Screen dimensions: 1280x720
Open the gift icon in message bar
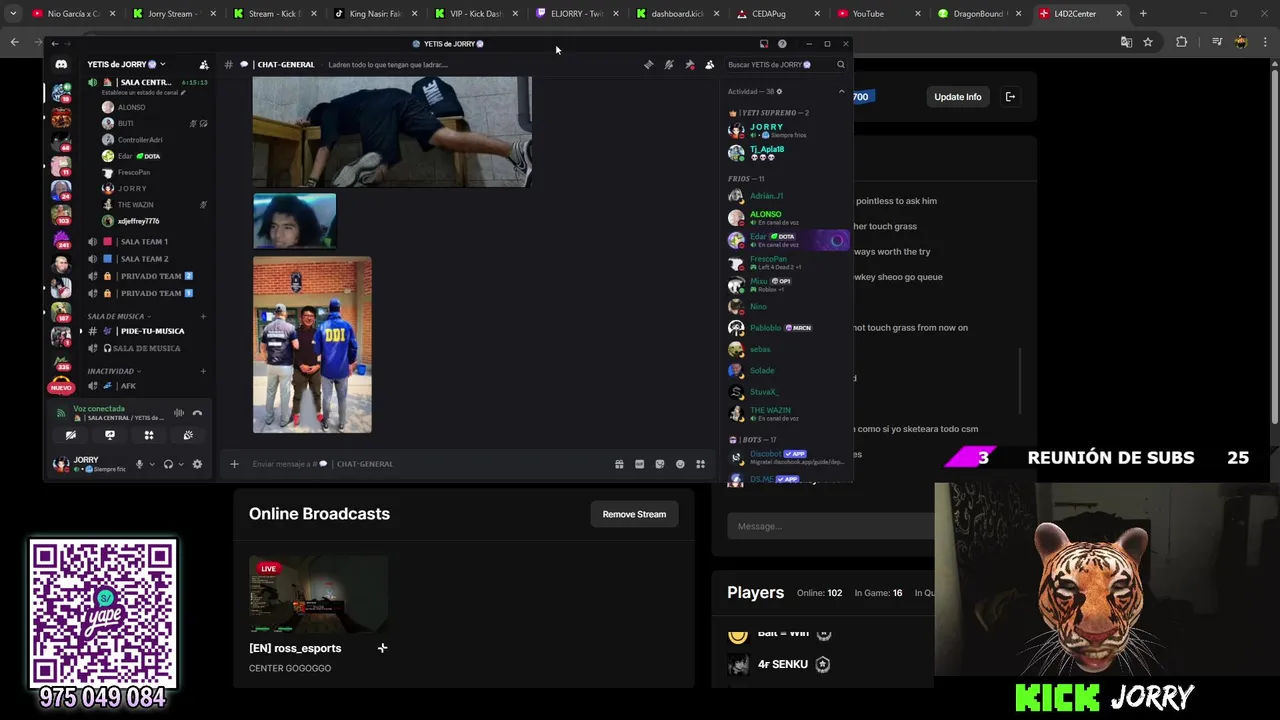click(619, 464)
